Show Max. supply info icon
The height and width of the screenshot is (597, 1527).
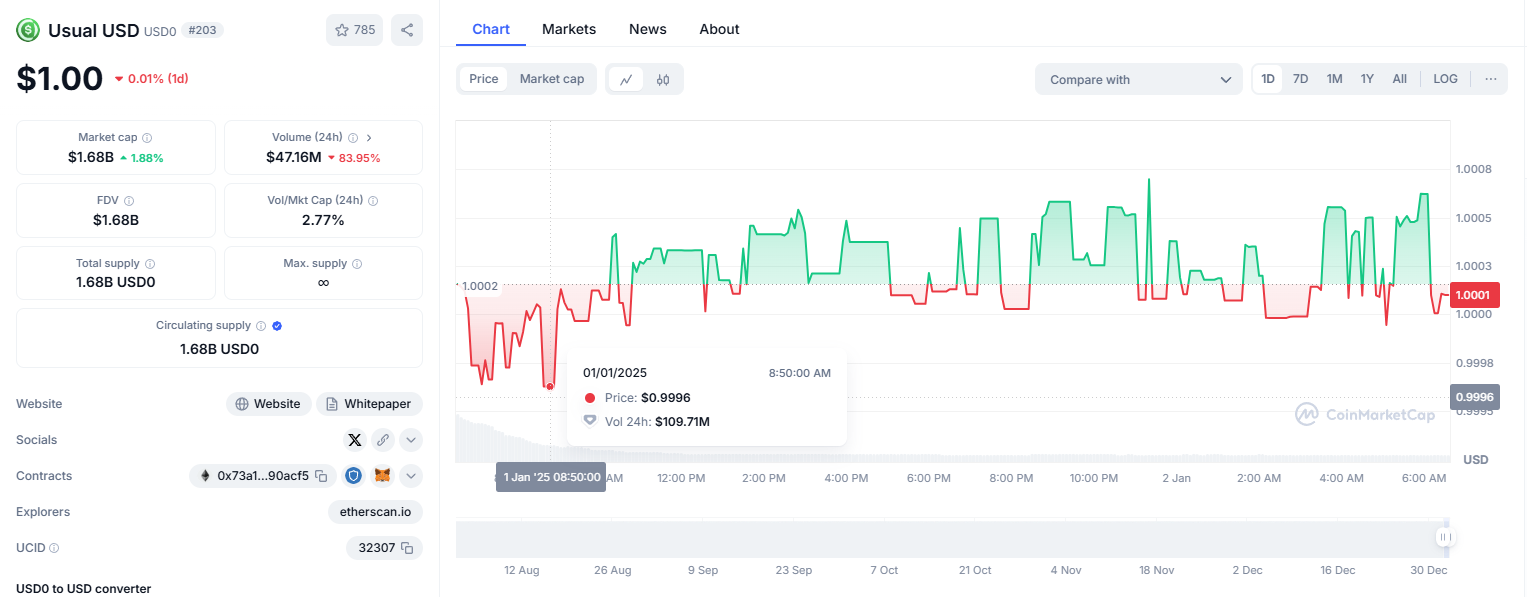click(x=357, y=264)
